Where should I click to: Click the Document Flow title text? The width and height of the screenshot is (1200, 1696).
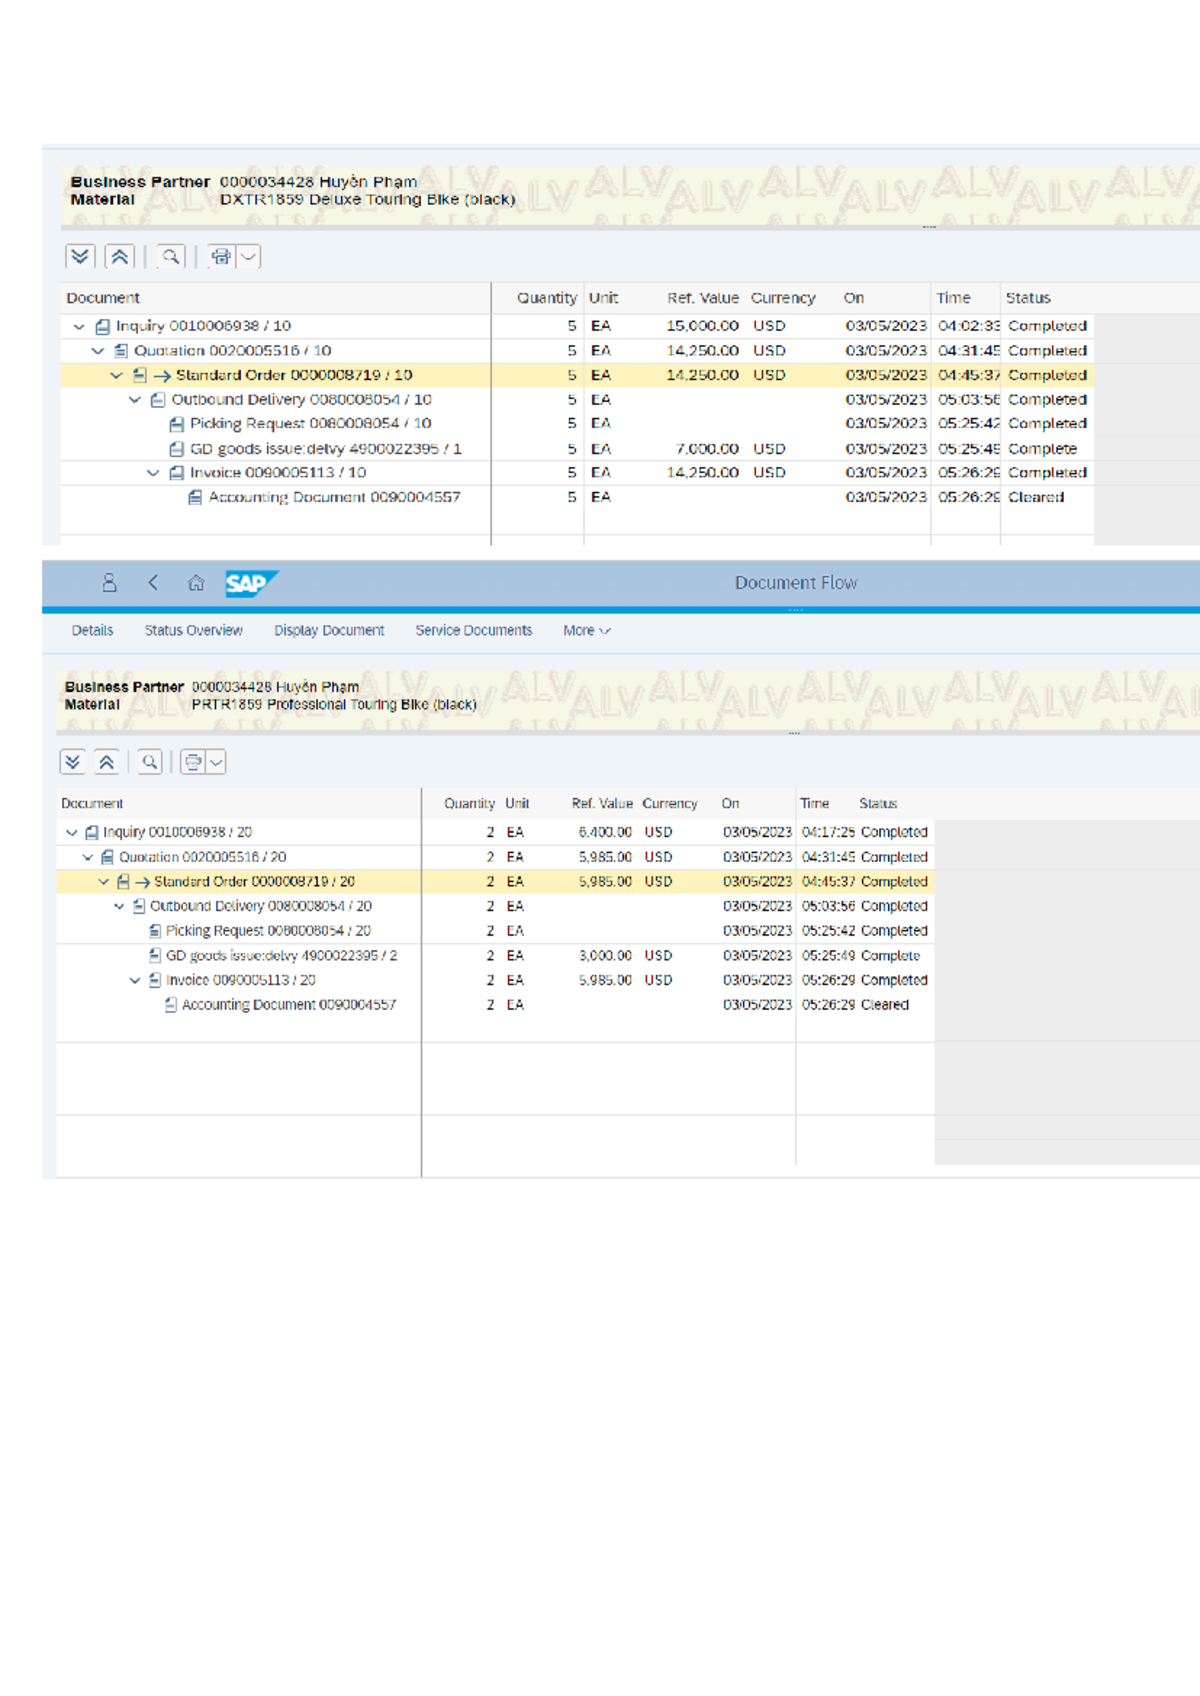[796, 583]
